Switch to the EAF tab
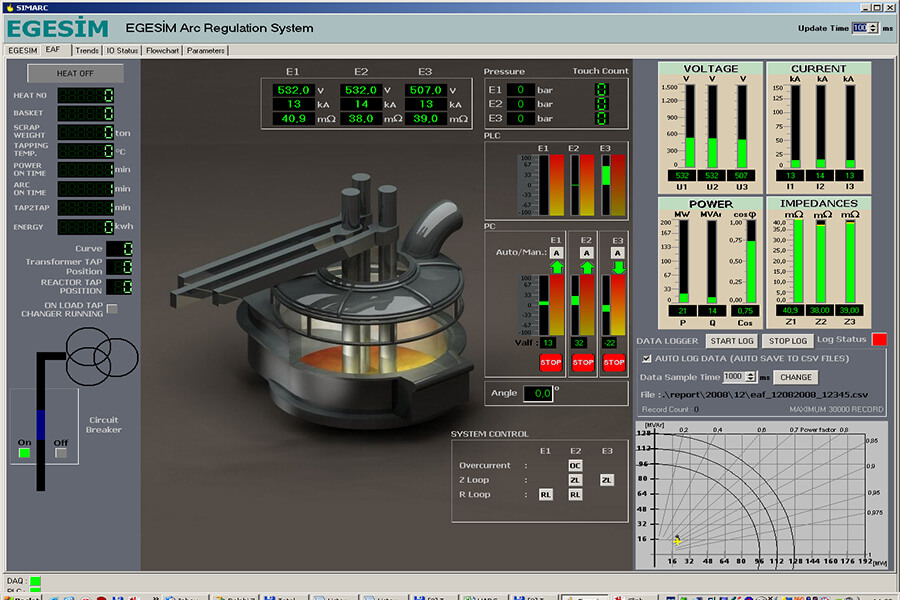The height and width of the screenshot is (600, 900). 53,50
